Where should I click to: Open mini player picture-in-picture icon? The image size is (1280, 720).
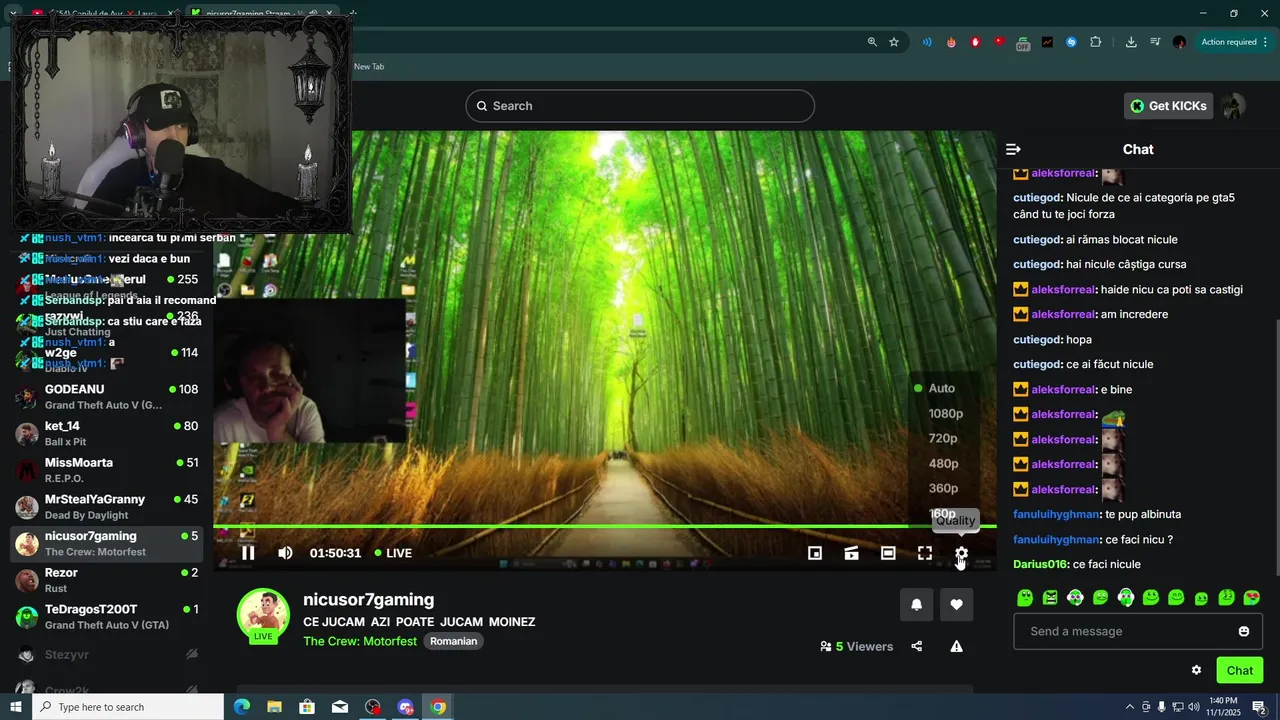click(815, 553)
